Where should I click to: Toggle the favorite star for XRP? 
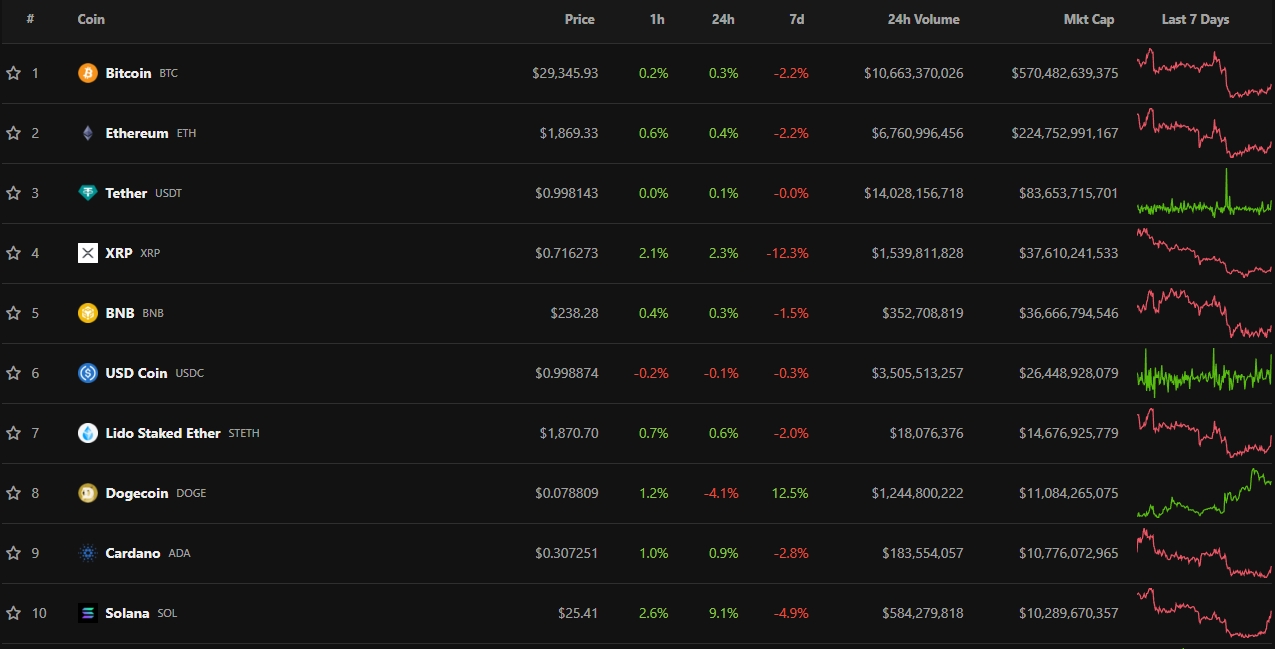[13, 253]
